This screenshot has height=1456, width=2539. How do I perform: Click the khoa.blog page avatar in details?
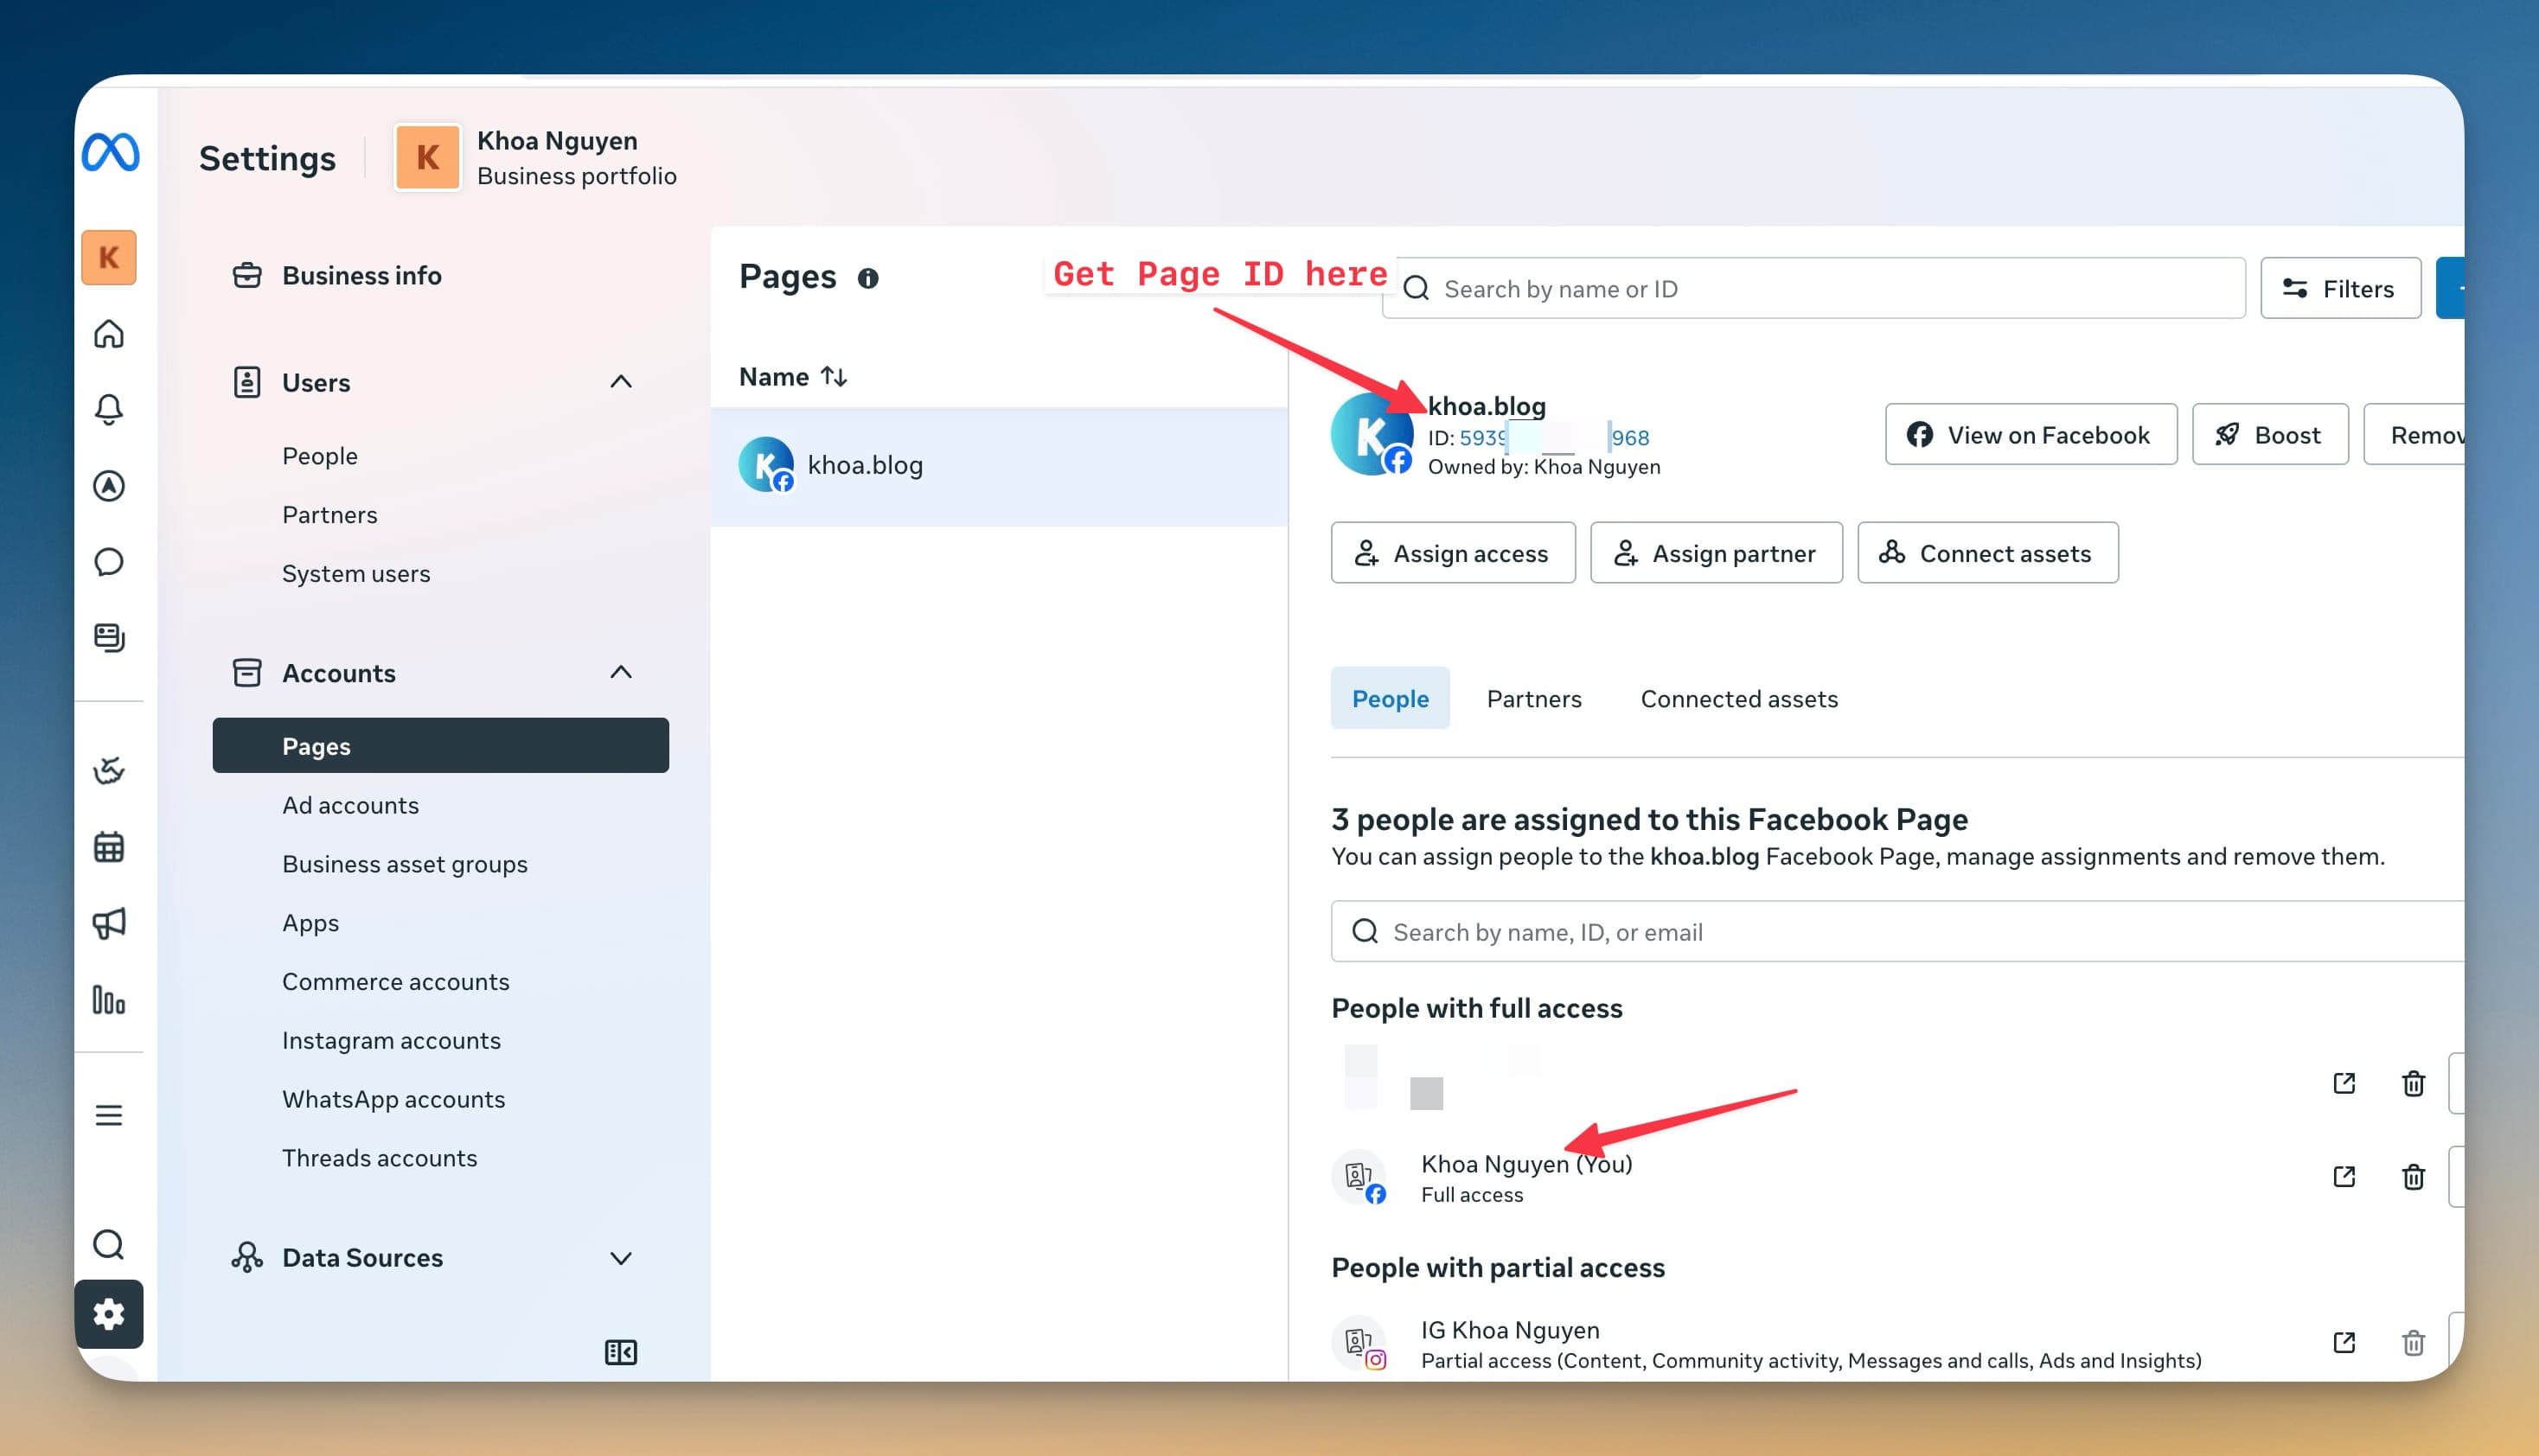(x=1371, y=434)
